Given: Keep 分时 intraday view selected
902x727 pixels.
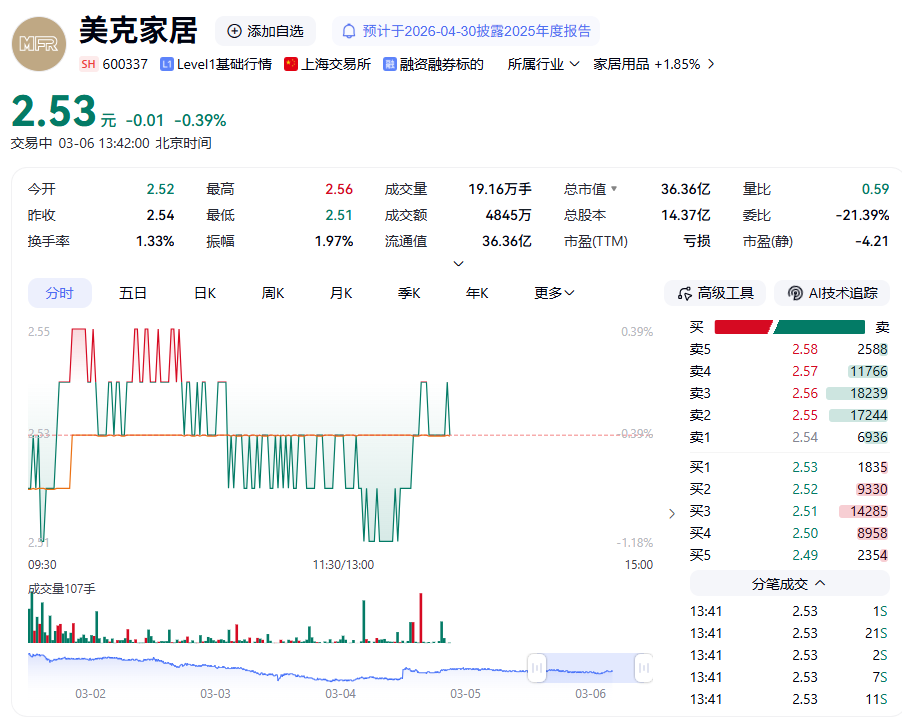Looking at the screenshot, I should click(60, 292).
